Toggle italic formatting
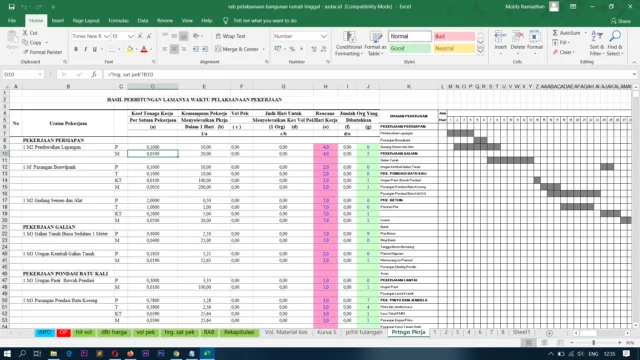The height and width of the screenshot is (360, 640). (85, 49)
